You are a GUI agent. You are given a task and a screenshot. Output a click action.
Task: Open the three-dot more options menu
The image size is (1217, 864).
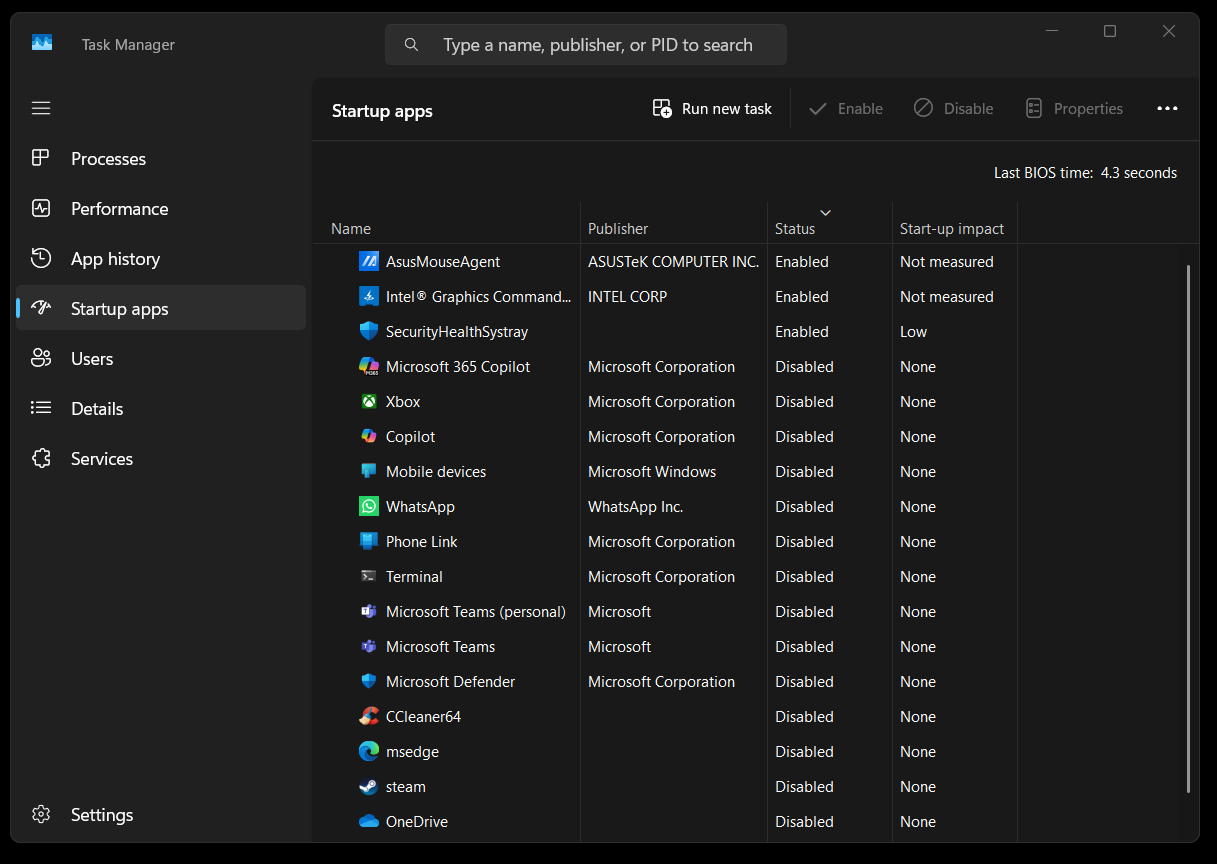pyautogui.click(x=1167, y=109)
